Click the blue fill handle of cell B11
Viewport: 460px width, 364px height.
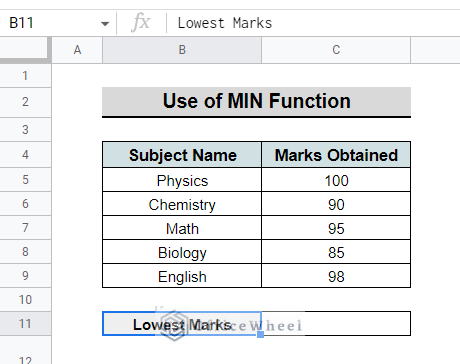(x=261, y=334)
